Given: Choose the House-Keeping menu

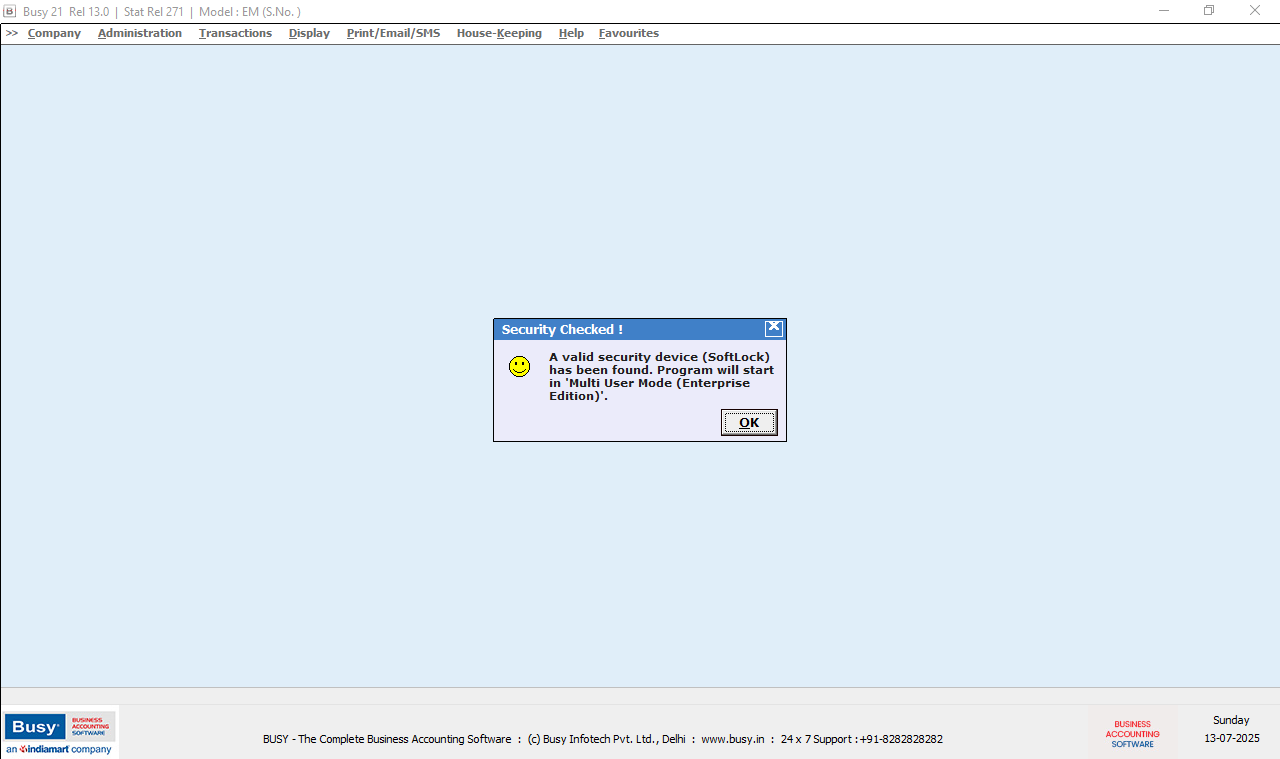Looking at the screenshot, I should [499, 33].
